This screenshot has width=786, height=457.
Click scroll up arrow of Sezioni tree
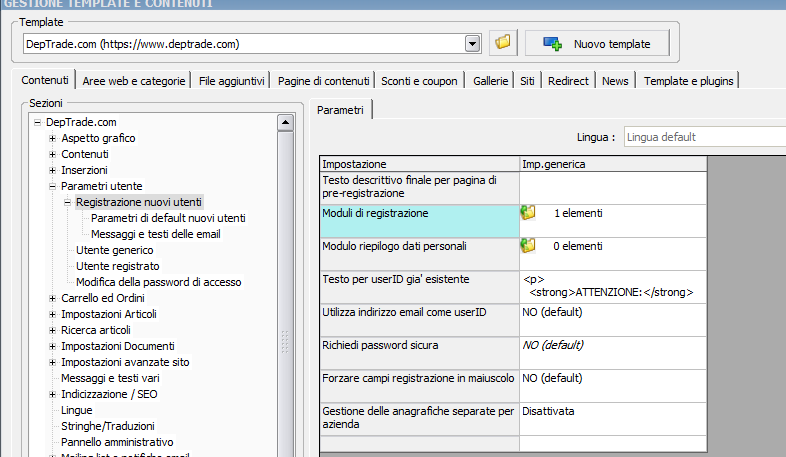click(x=285, y=122)
